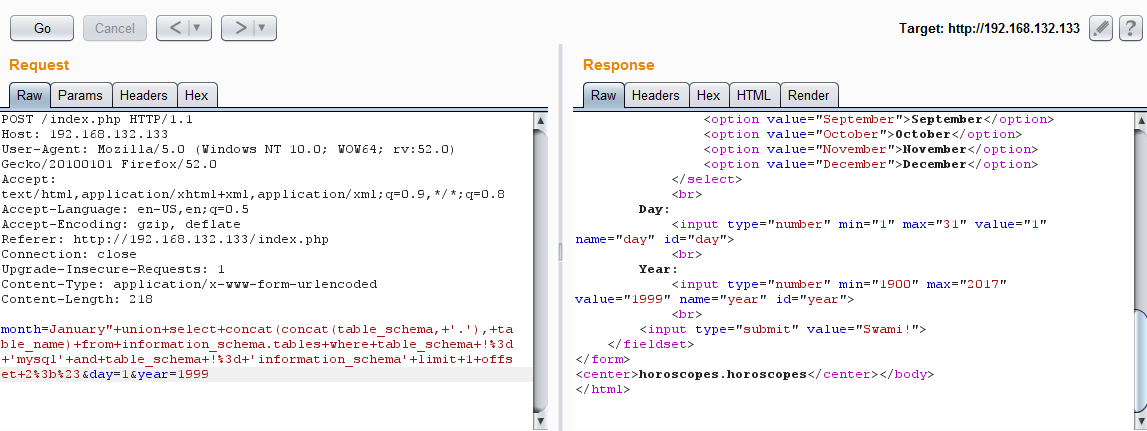The height and width of the screenshot is (431, 1147).
Task: Click the submit input 'Swami!' line
Action: pos(783,329)
